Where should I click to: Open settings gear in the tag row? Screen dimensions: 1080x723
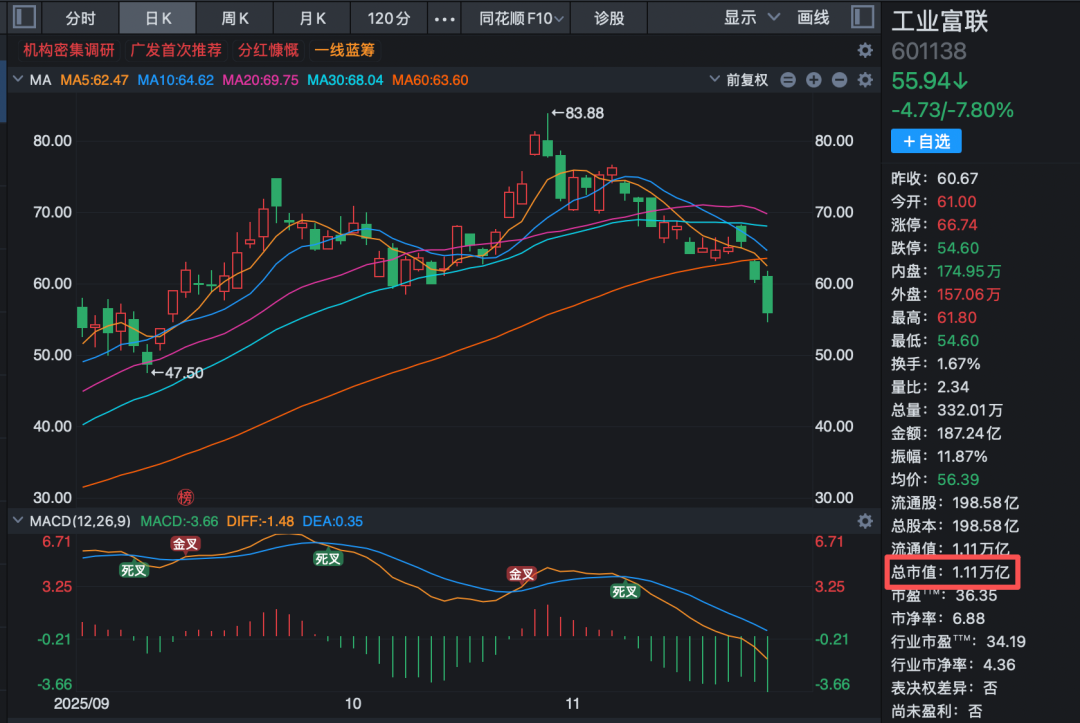point(865,51)
